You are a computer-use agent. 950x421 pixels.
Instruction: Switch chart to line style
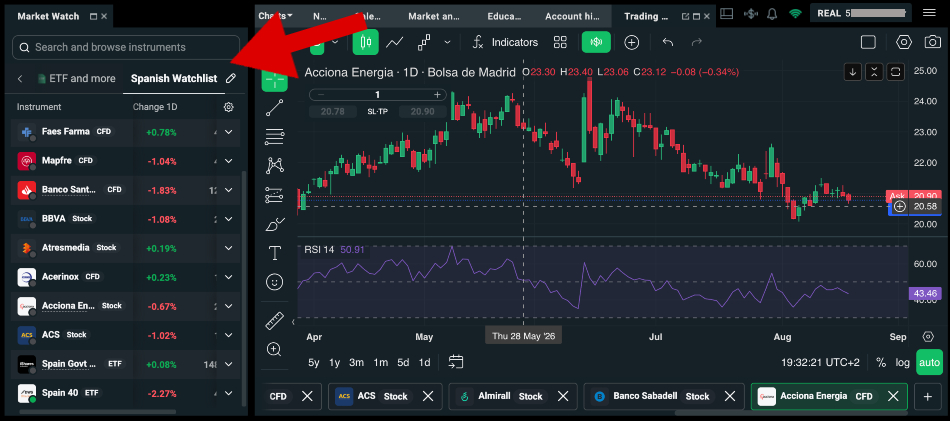pyautogui.click(x=395, y=42)
